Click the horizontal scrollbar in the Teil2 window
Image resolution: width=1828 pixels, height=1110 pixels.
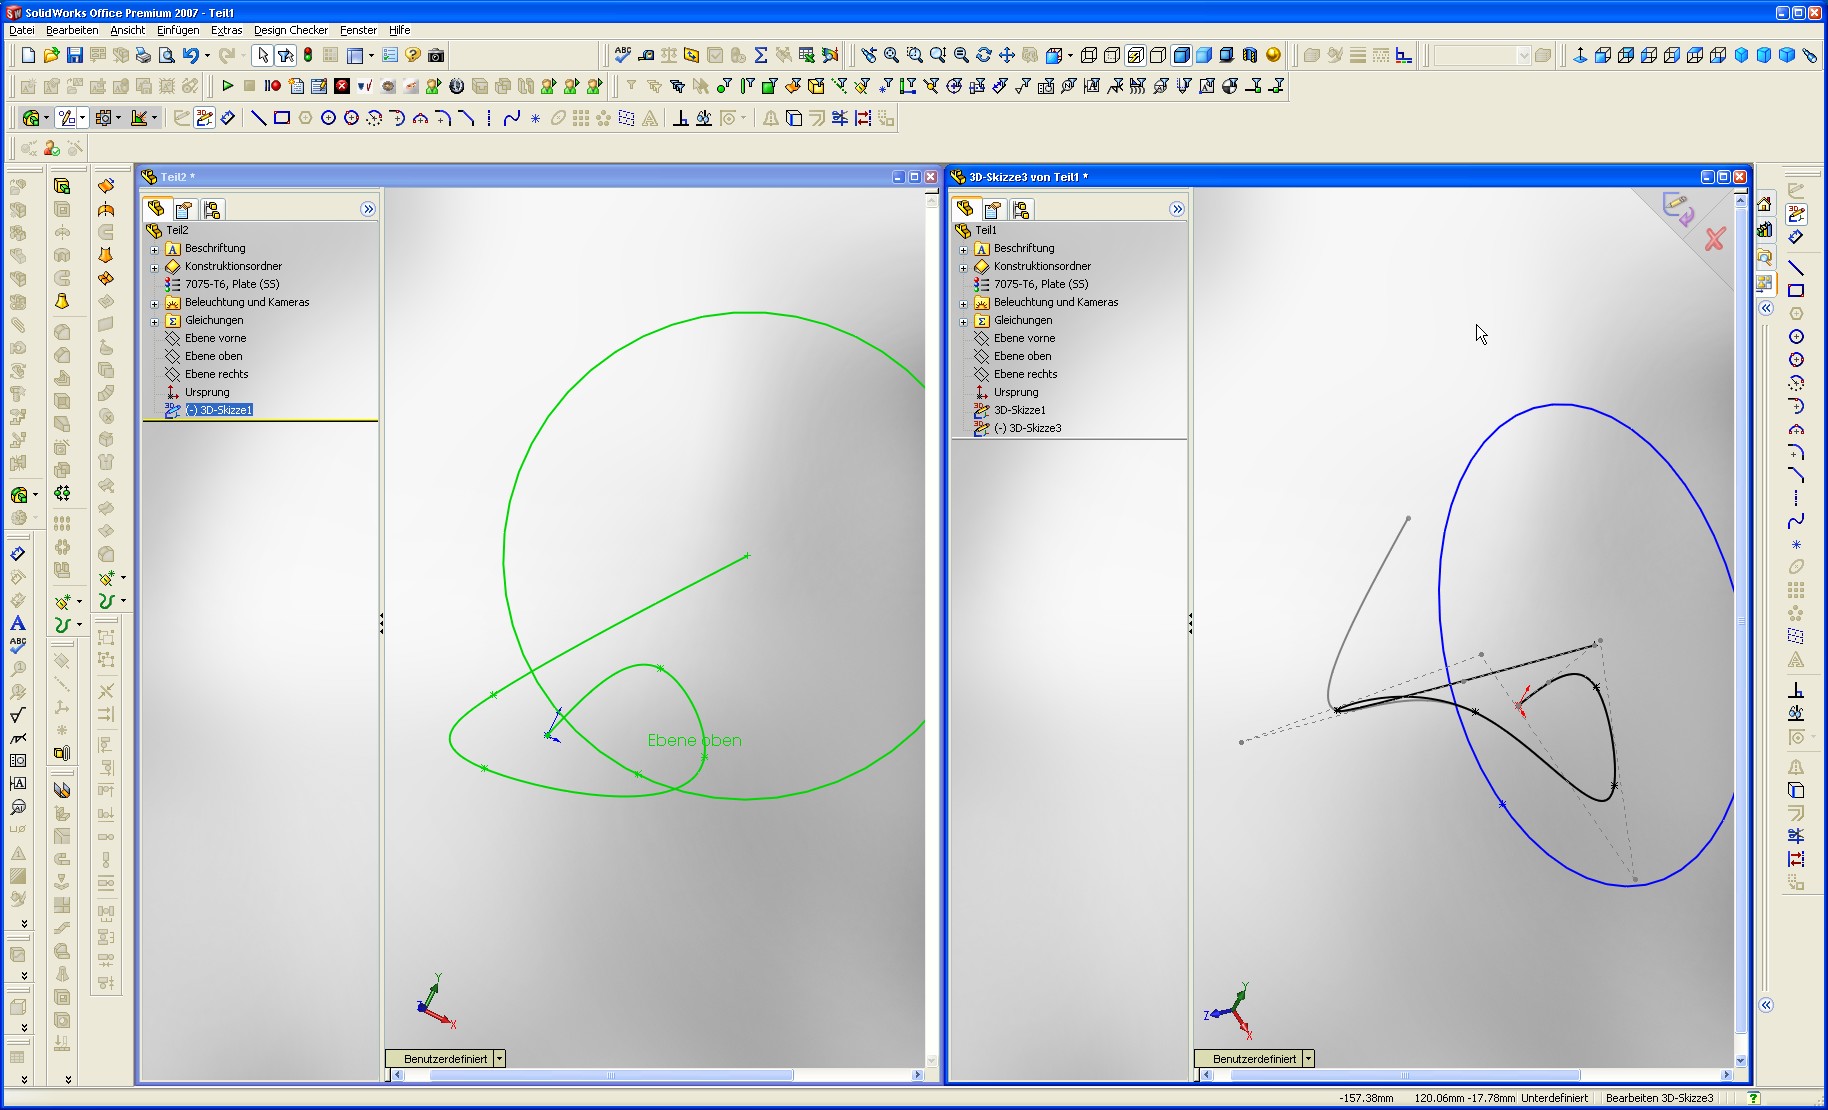click(612, 1075)
